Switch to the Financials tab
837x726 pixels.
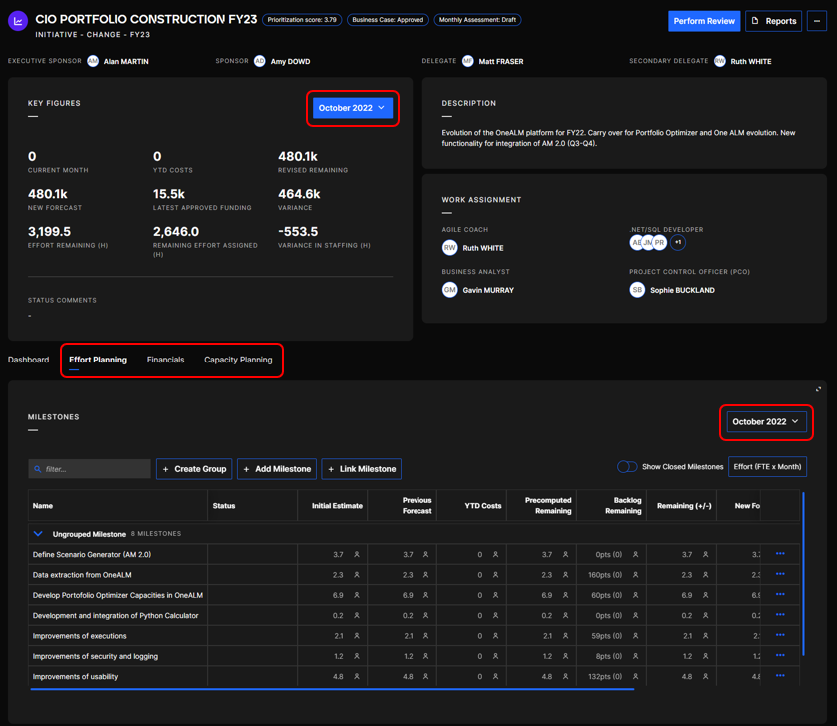tap(165, 360)
